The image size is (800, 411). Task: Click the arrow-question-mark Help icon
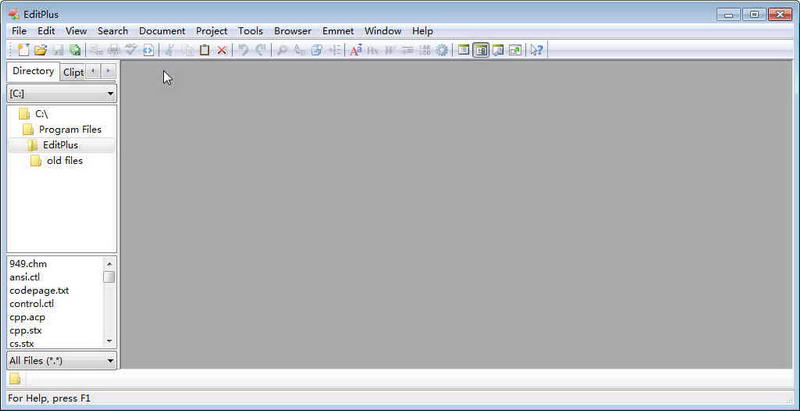[536, 50]
